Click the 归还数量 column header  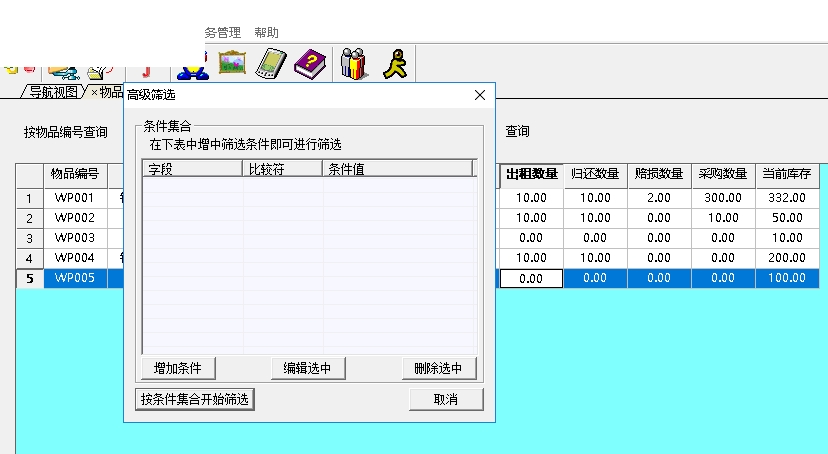[595, 174]
